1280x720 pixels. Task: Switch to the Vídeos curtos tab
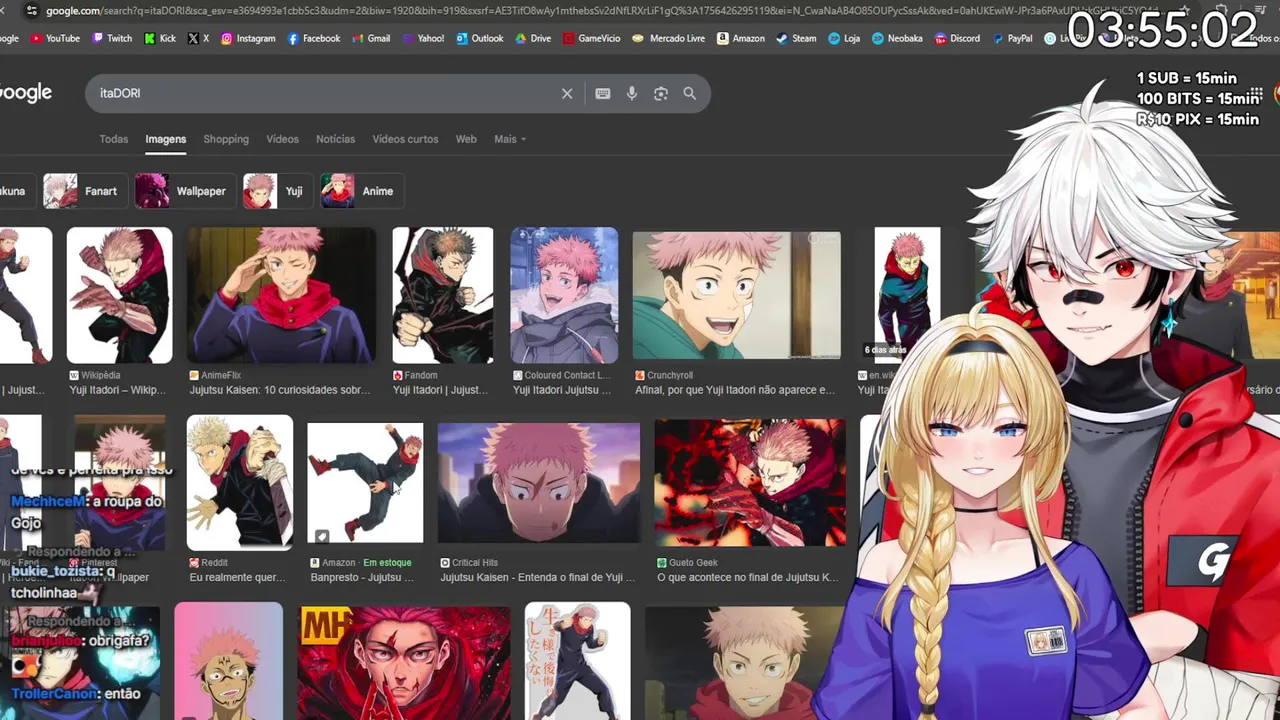click(x=405, y=139)
